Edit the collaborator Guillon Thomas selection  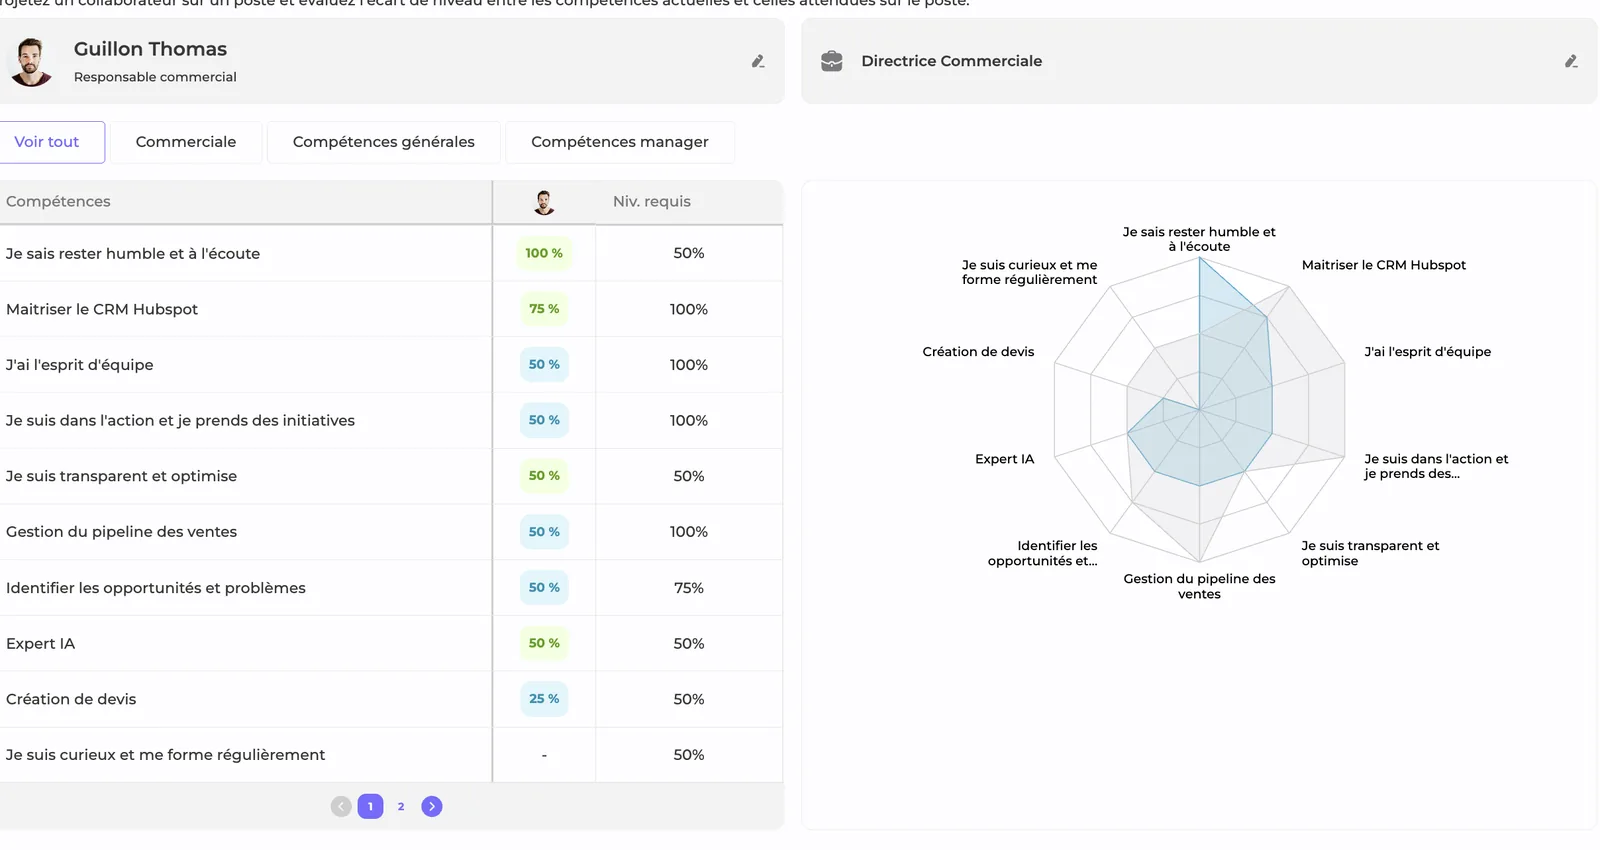[x=758, y=61]
